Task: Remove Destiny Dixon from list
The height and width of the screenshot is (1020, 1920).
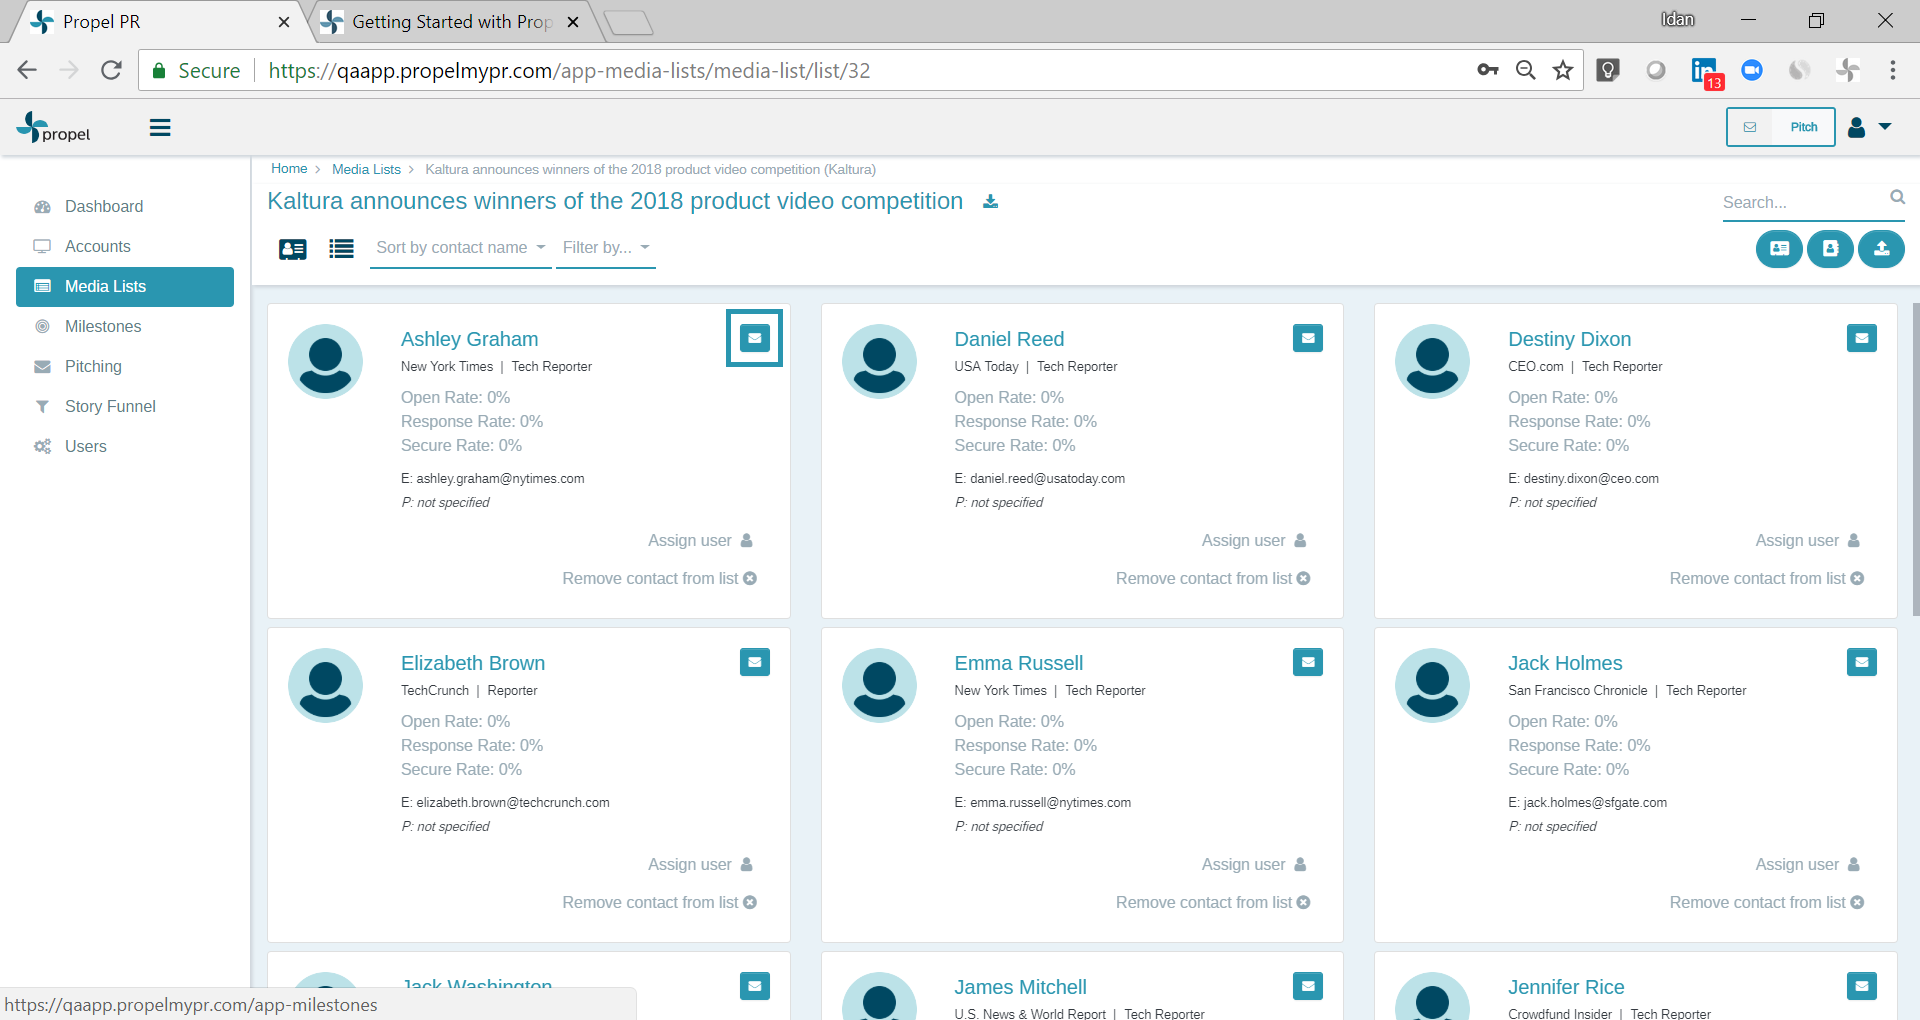Action: [1767, 578]
